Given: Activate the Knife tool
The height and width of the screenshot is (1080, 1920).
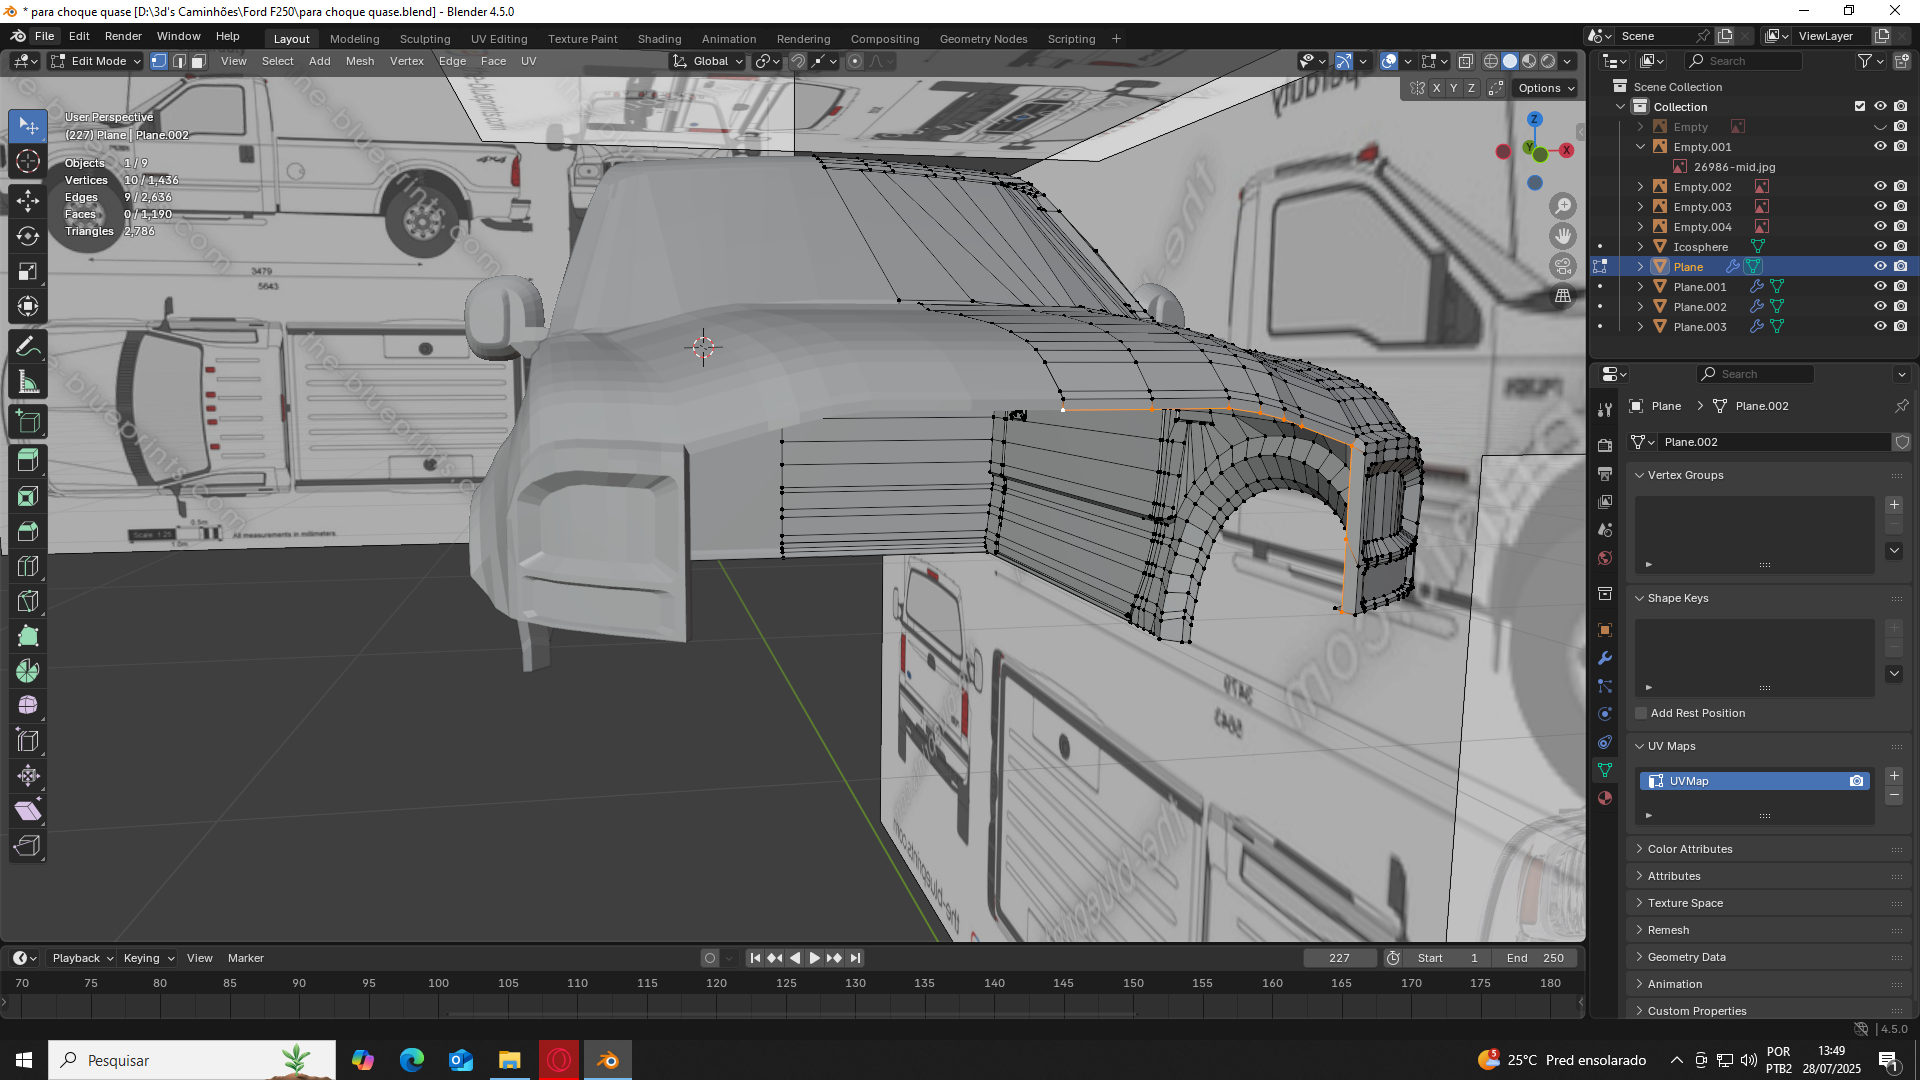Looking at the screenshot, I should [x=28, y=601].
